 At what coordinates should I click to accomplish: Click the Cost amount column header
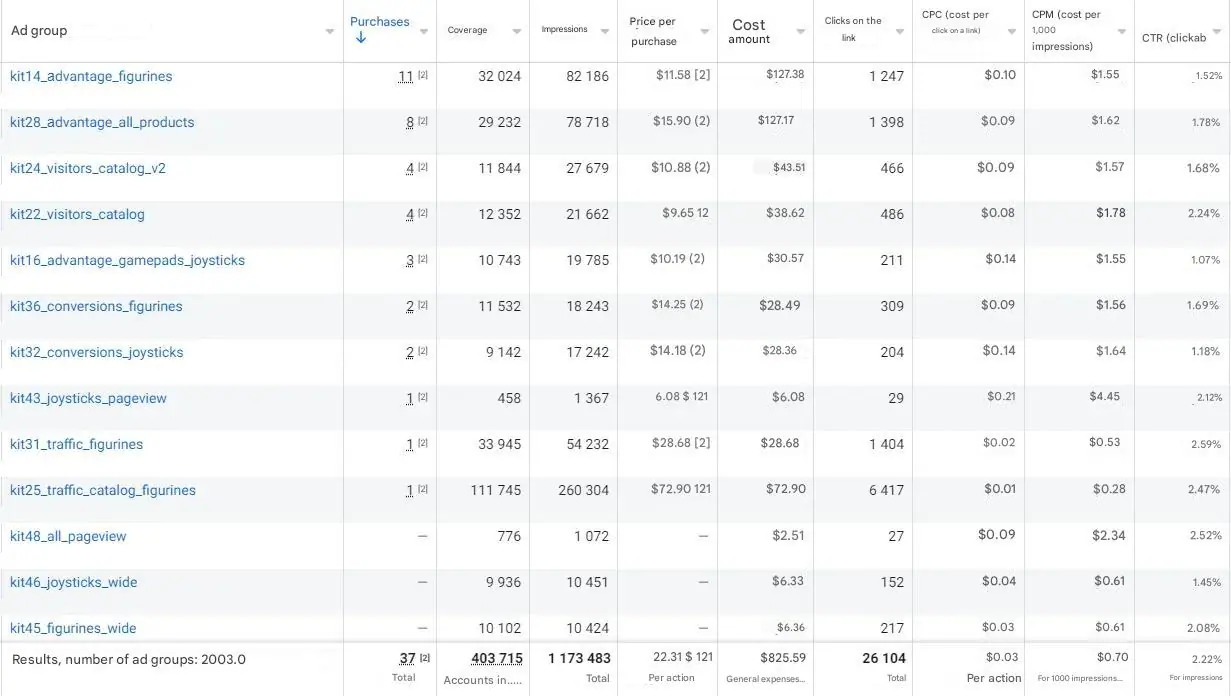point(749,31)
